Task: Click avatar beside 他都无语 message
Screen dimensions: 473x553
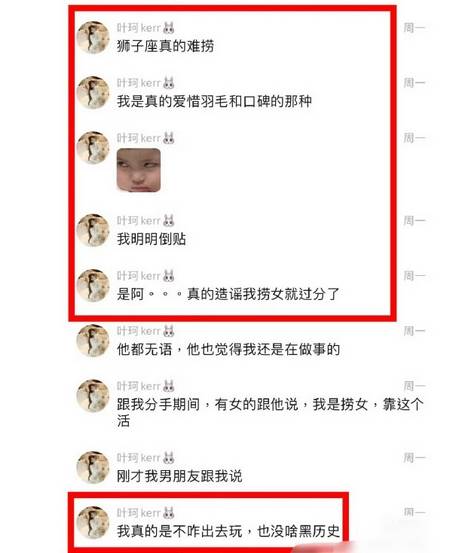Action: click(x=93, y=341)
